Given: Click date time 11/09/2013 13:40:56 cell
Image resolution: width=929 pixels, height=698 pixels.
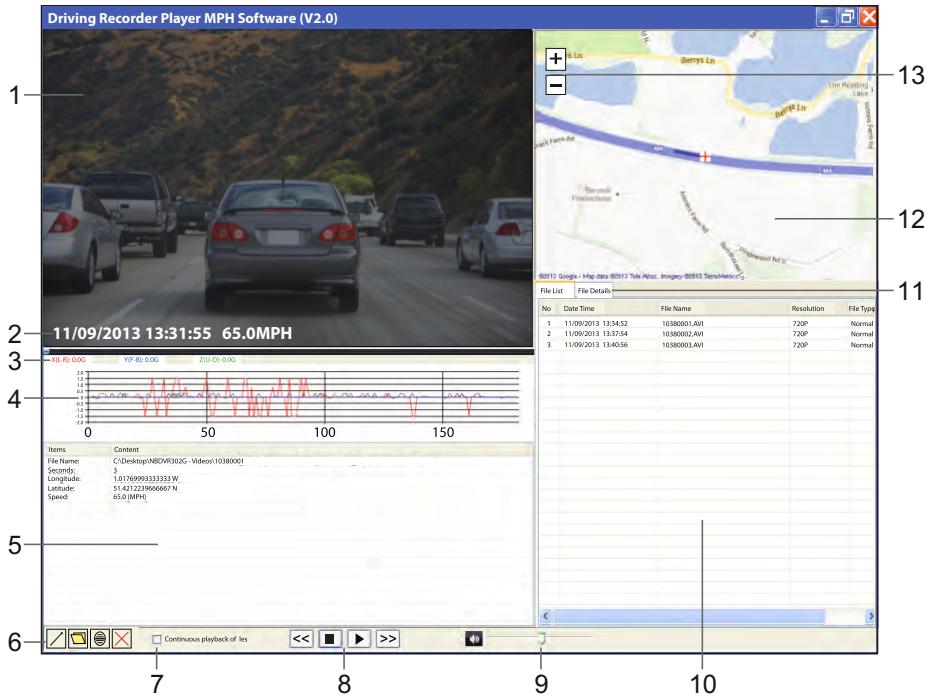Looking at the screenshot, I should point(595,345).
